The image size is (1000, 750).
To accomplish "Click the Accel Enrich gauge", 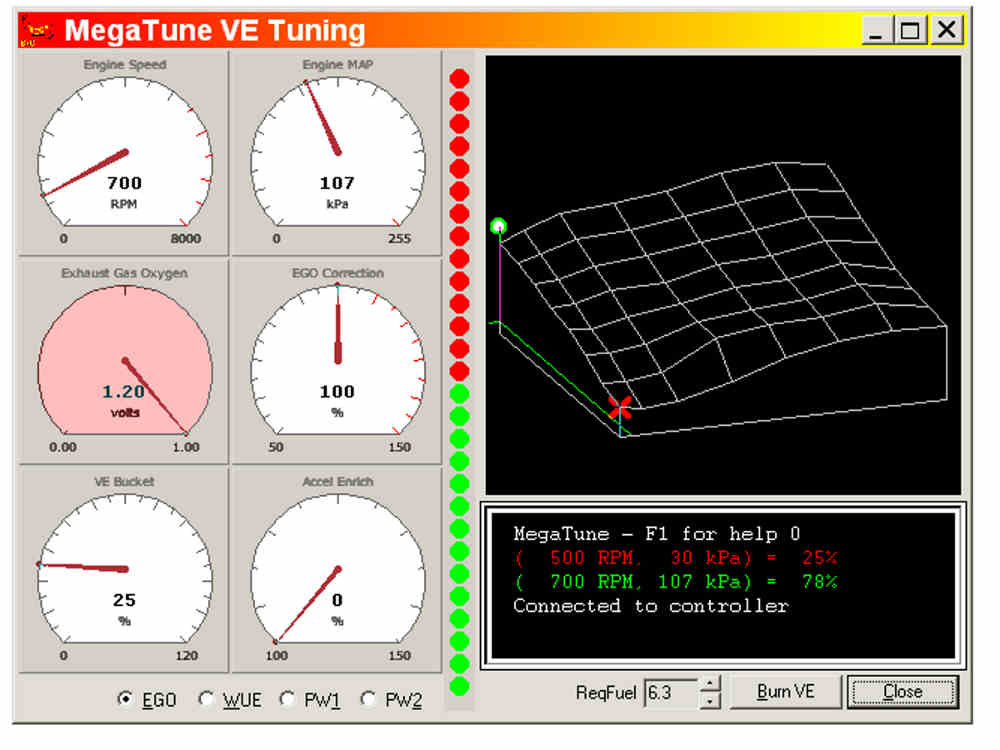I will tap(337, 571).
